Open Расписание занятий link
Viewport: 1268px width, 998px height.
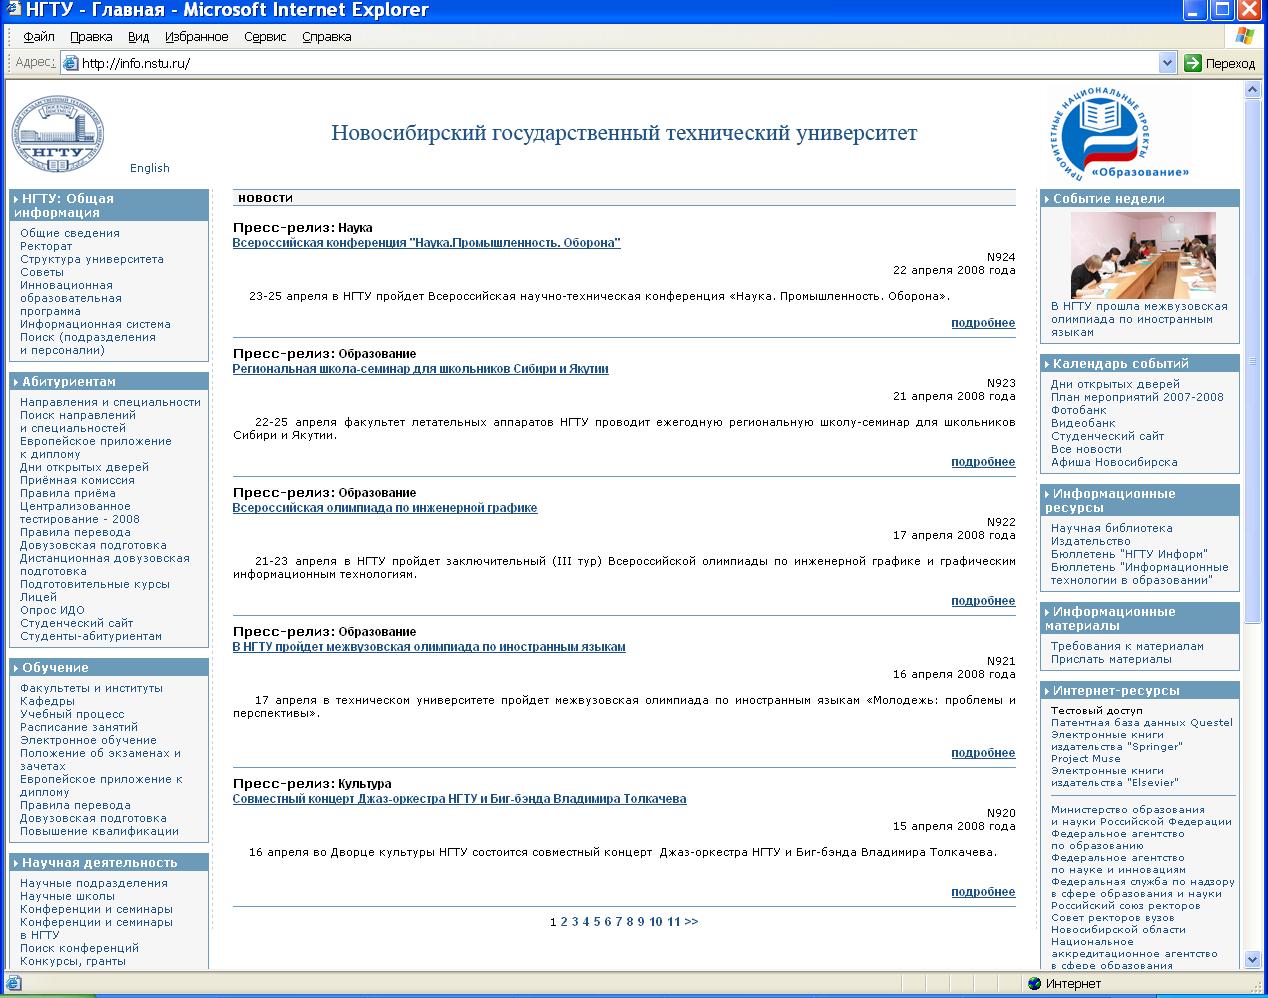pos(79,727)
